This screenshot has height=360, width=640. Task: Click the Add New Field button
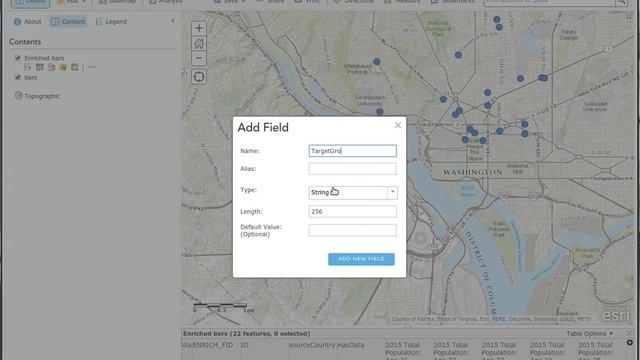[361, 259]
